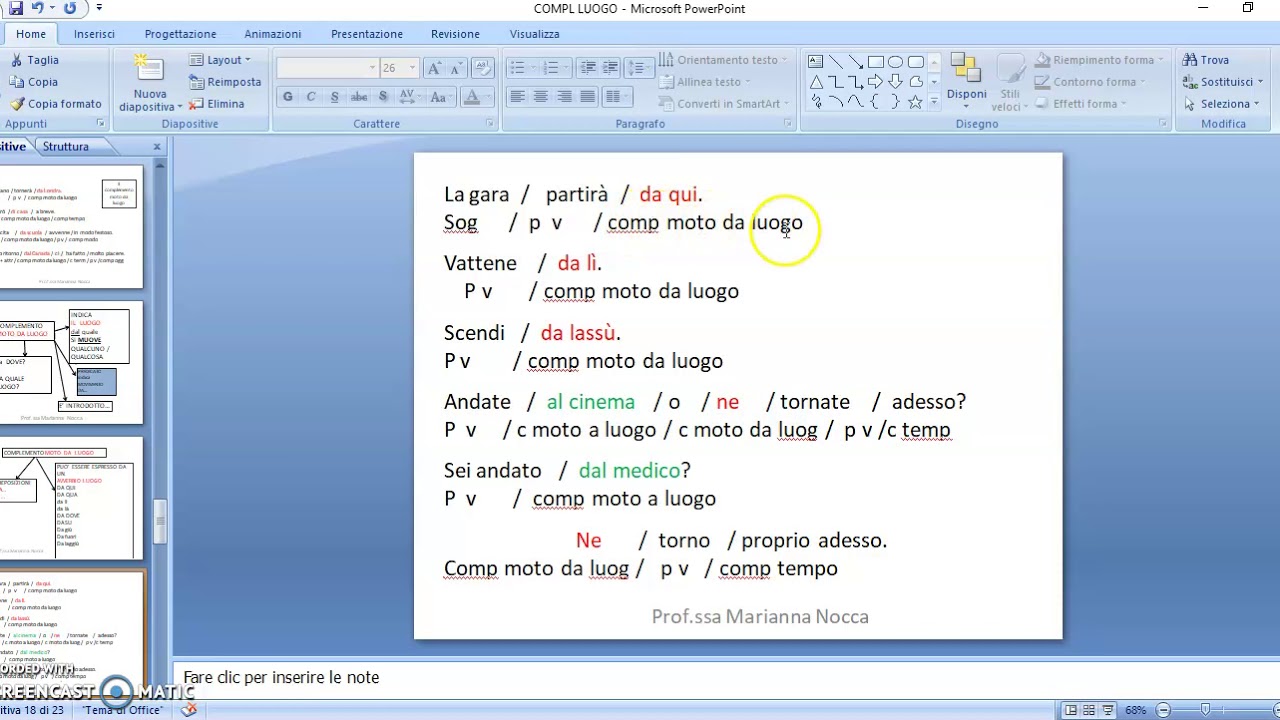Open the Inserisci tab
Viewport: 1280px width, 720px height.
94,34
